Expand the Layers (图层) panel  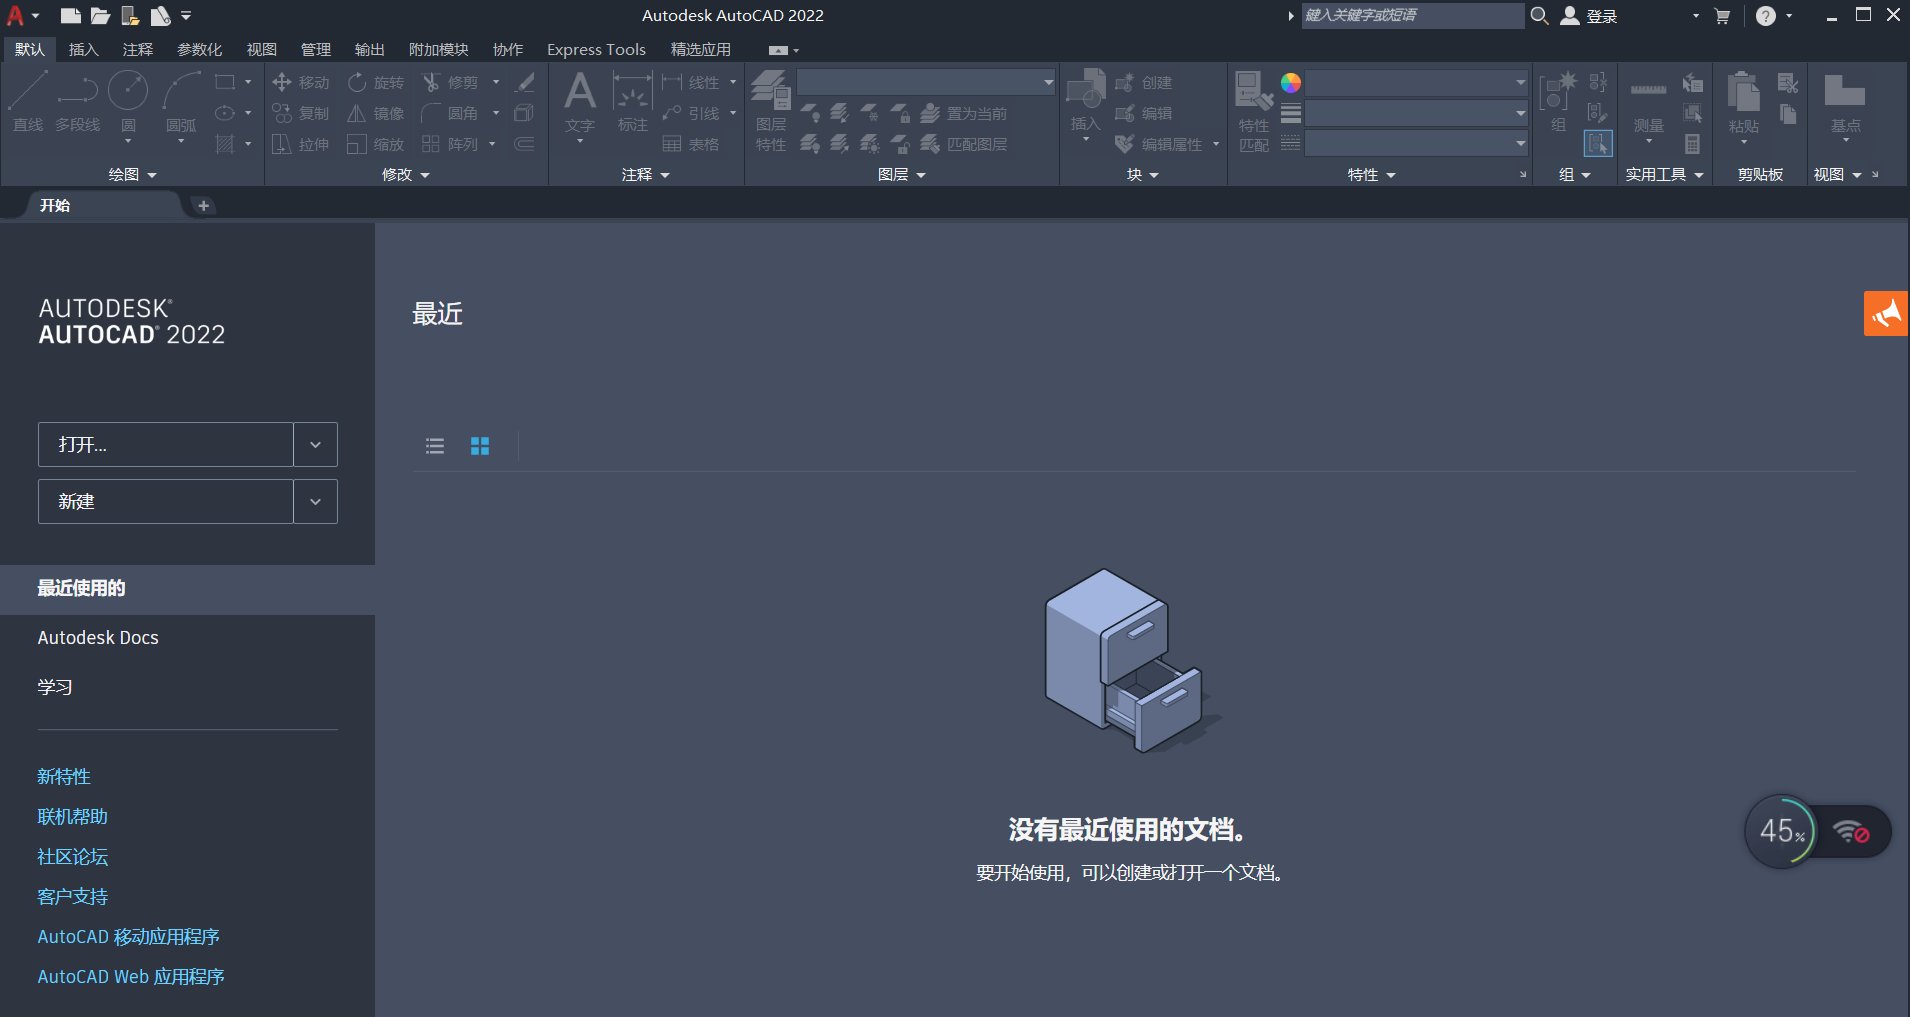coord(902,174)
